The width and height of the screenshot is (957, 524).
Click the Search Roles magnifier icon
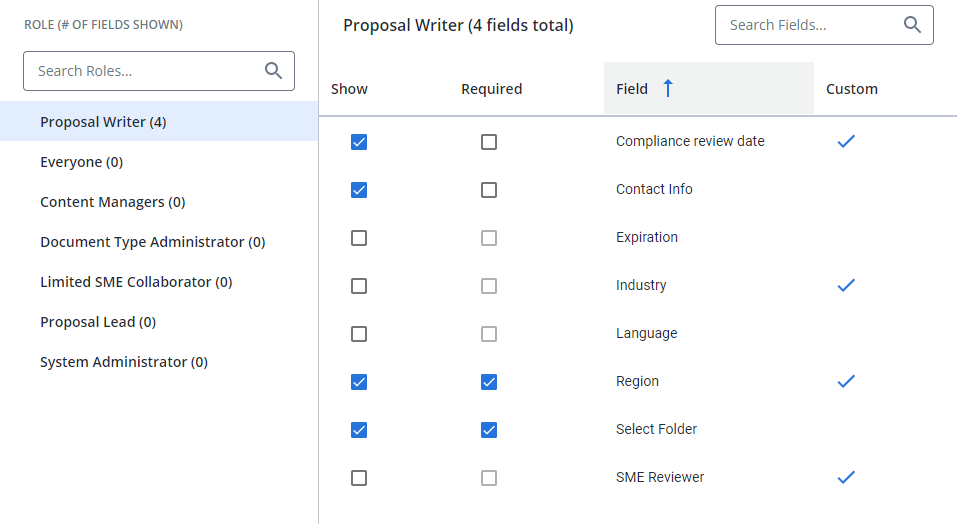(273, 71)
